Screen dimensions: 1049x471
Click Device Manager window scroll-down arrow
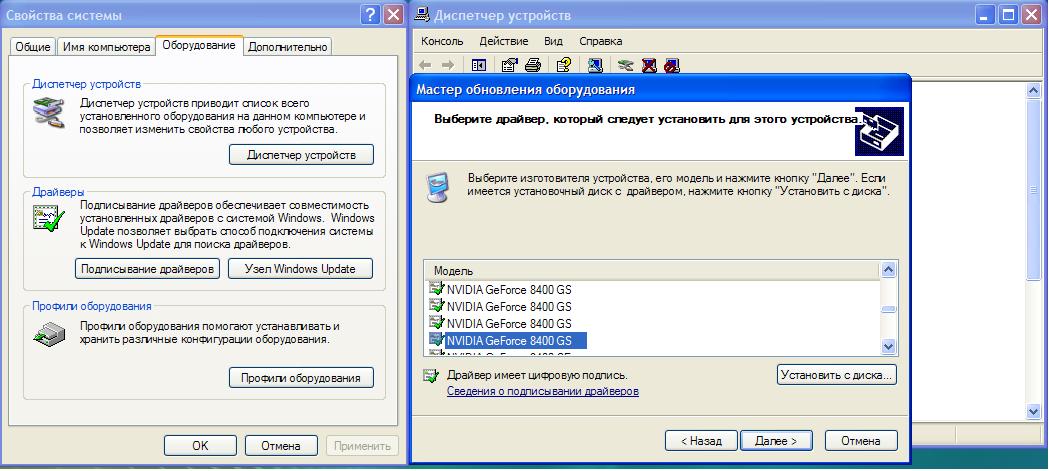point(1032,411)
